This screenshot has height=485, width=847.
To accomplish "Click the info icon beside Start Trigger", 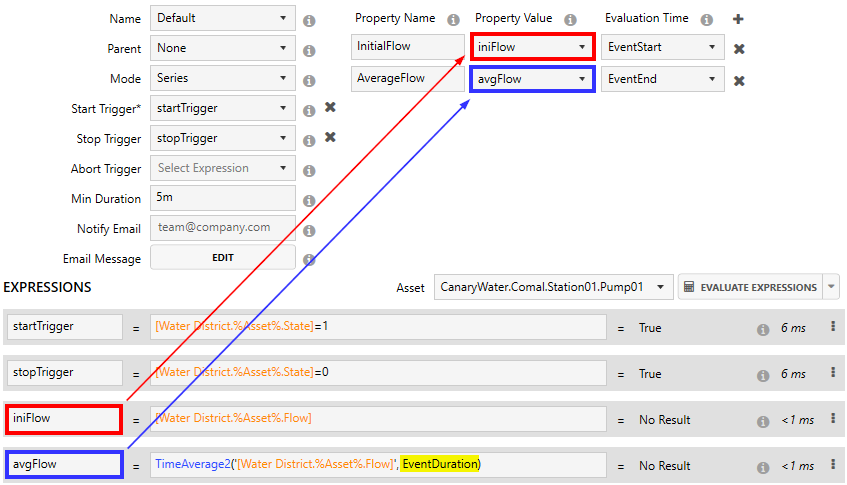I will (309, 111).
